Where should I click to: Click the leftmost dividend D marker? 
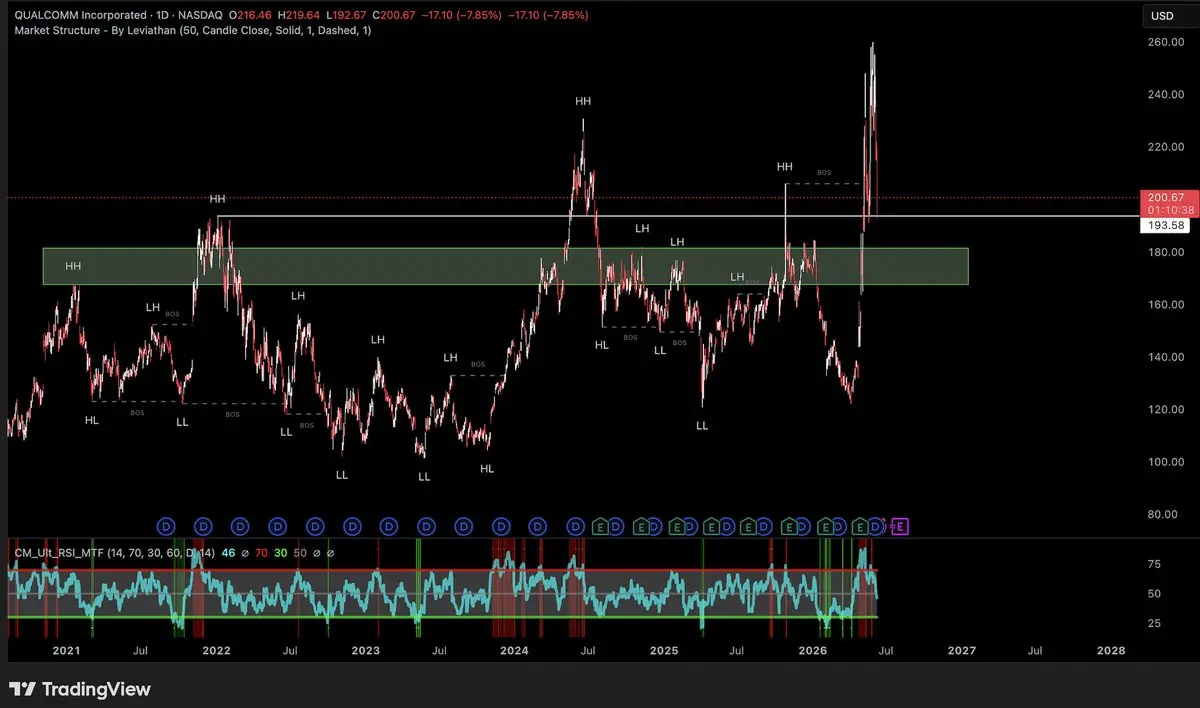point(166,526)
